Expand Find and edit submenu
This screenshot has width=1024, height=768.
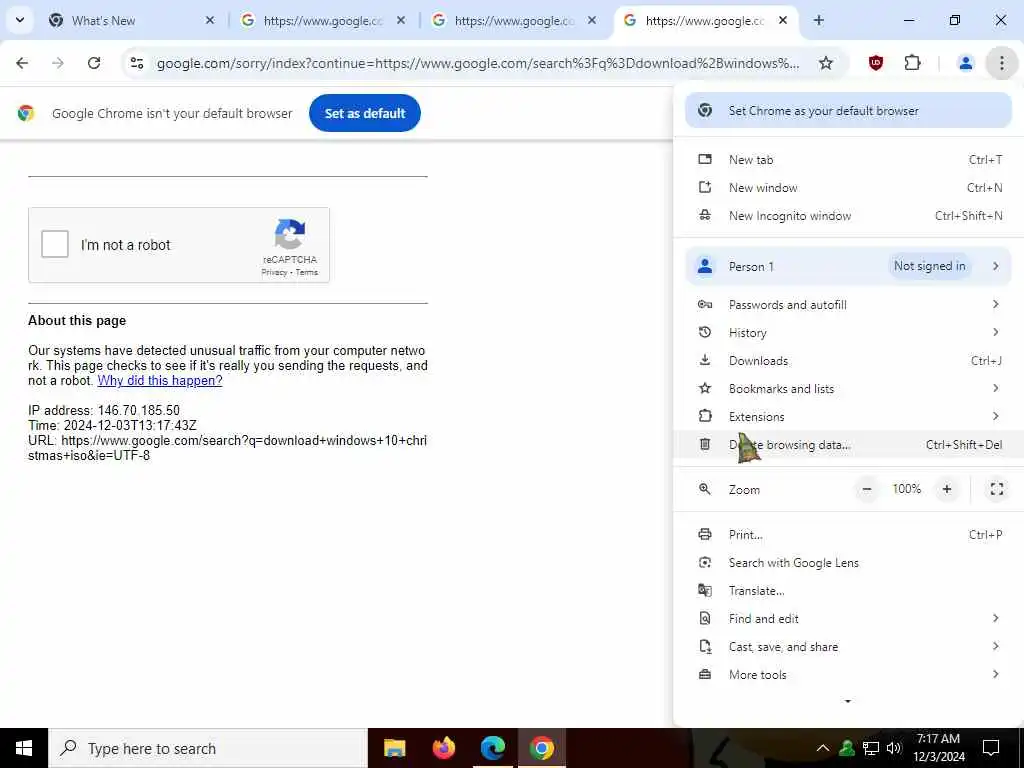(848, 619)
